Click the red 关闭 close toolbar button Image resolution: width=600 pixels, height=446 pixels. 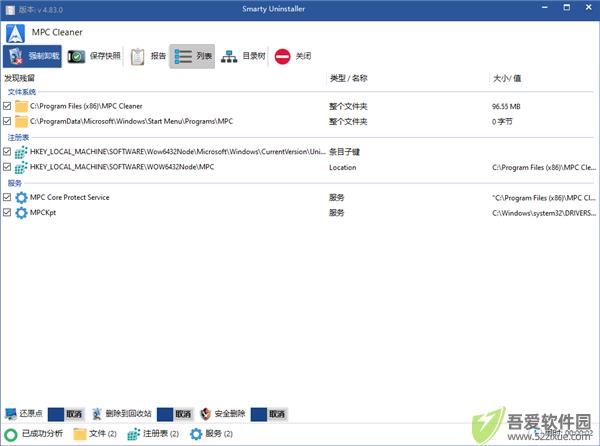[x=293, y=56]
